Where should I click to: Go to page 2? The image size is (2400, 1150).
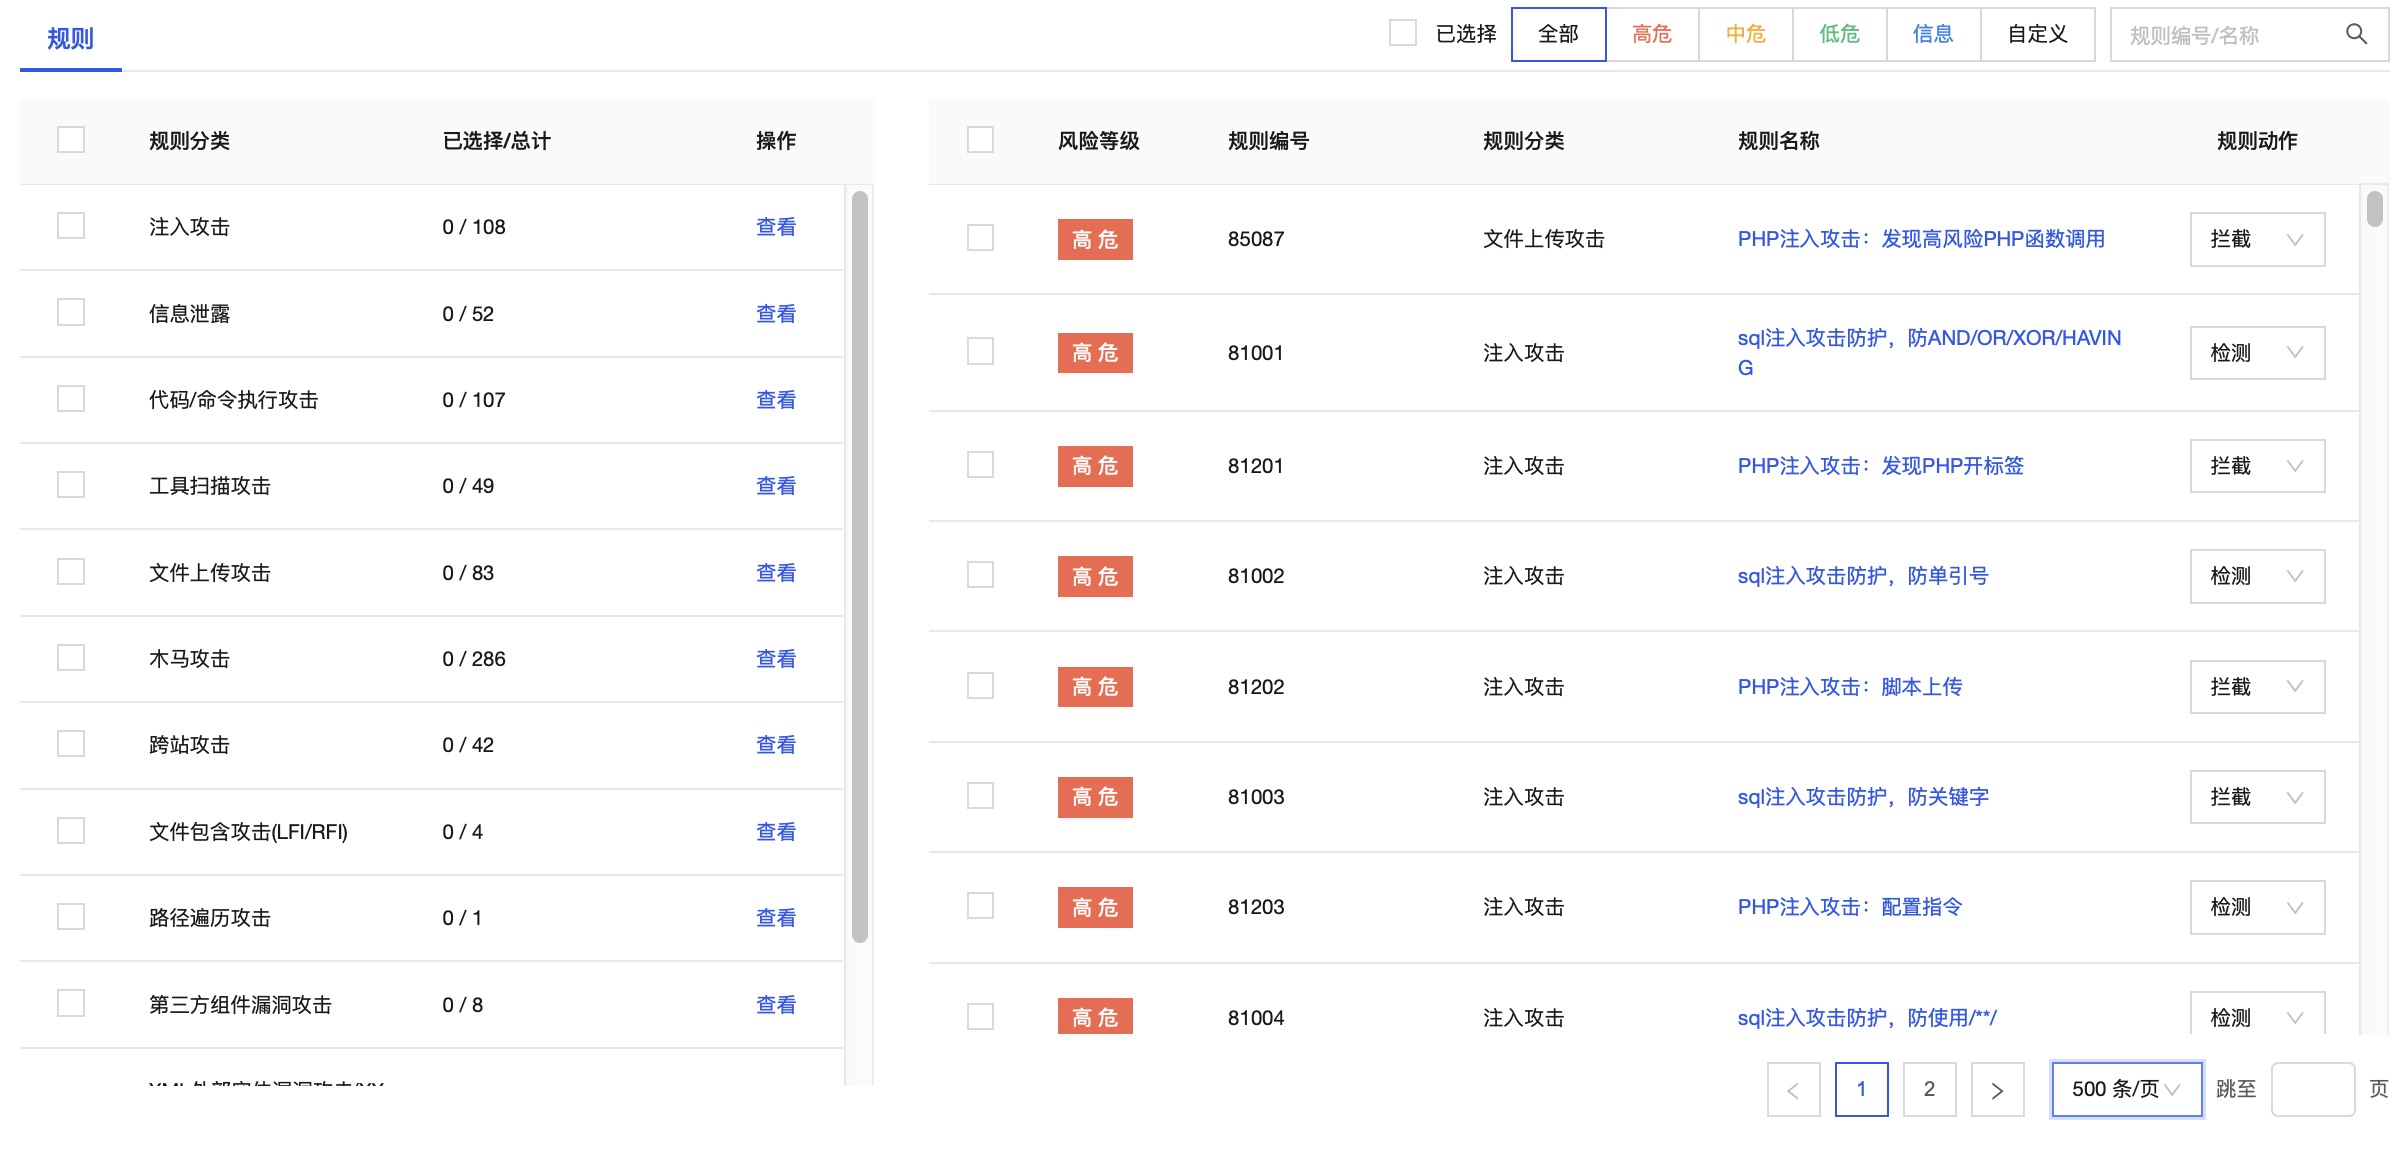[1928, 1089]
